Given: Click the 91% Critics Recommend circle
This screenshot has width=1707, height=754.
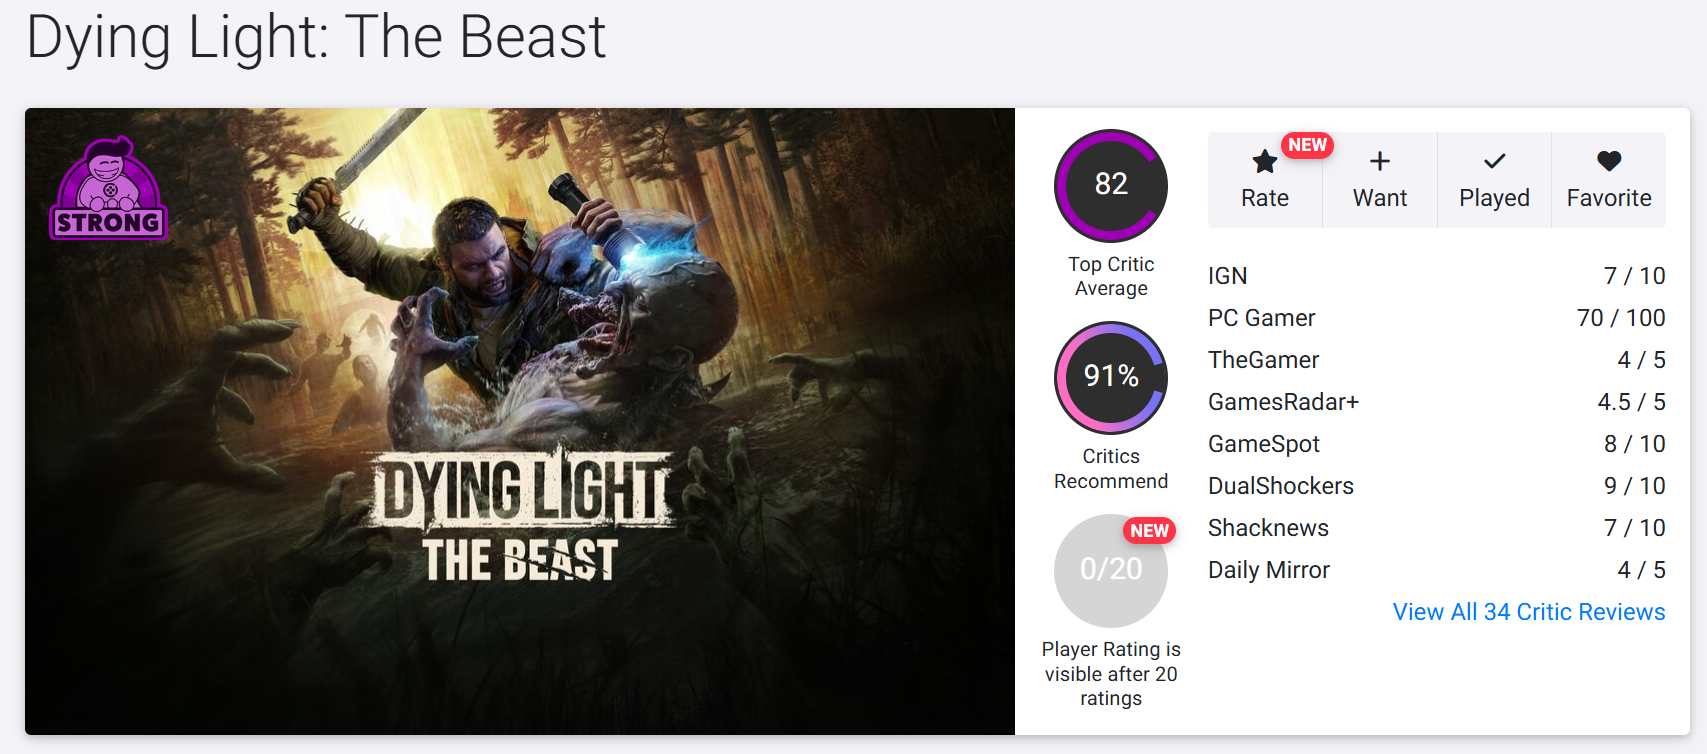Looking at the screenshot, I should point(1111,377).
